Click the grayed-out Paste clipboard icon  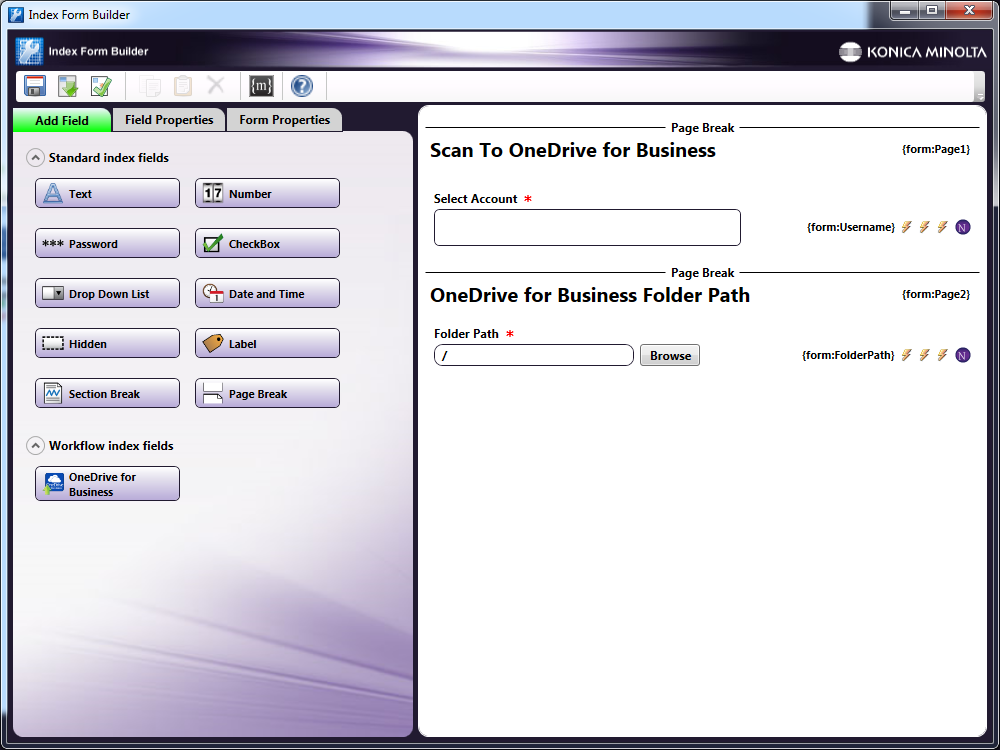click(x=183, y=85)
